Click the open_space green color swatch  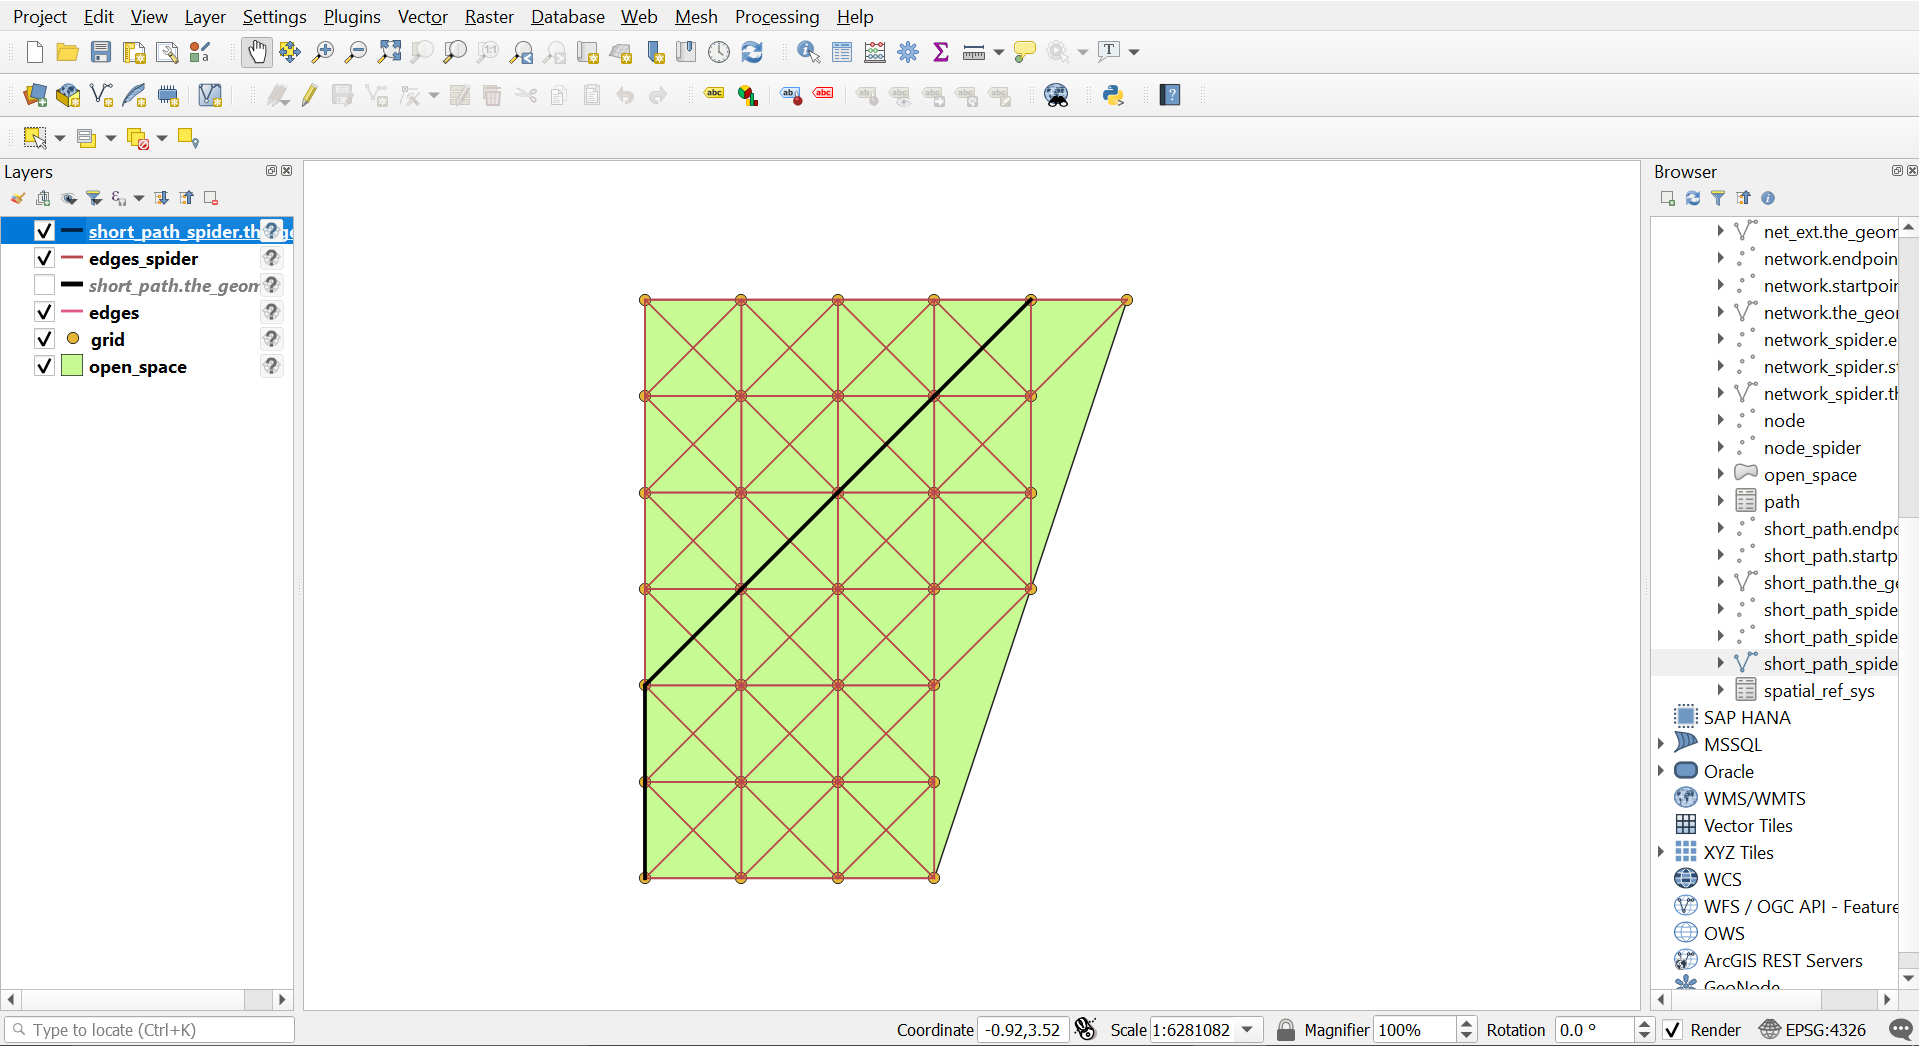click(x=72, y=366)
